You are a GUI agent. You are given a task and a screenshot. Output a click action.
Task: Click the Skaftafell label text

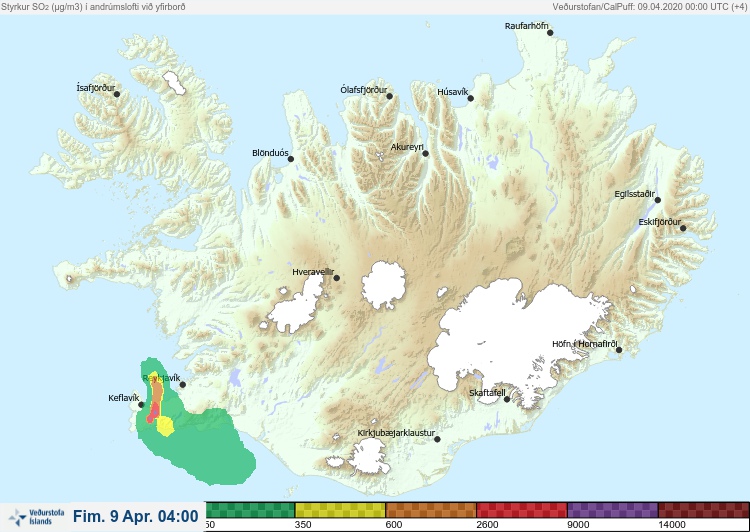pyautogui.click(x=487, y=393)
